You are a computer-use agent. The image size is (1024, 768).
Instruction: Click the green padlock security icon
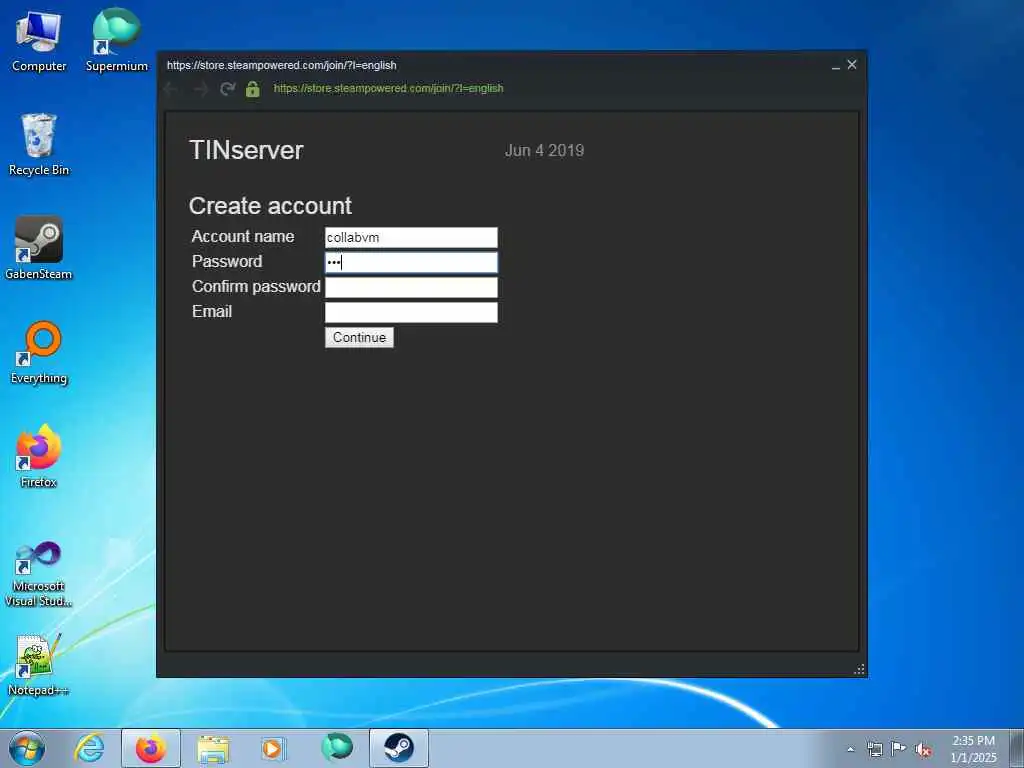point(253,89)
